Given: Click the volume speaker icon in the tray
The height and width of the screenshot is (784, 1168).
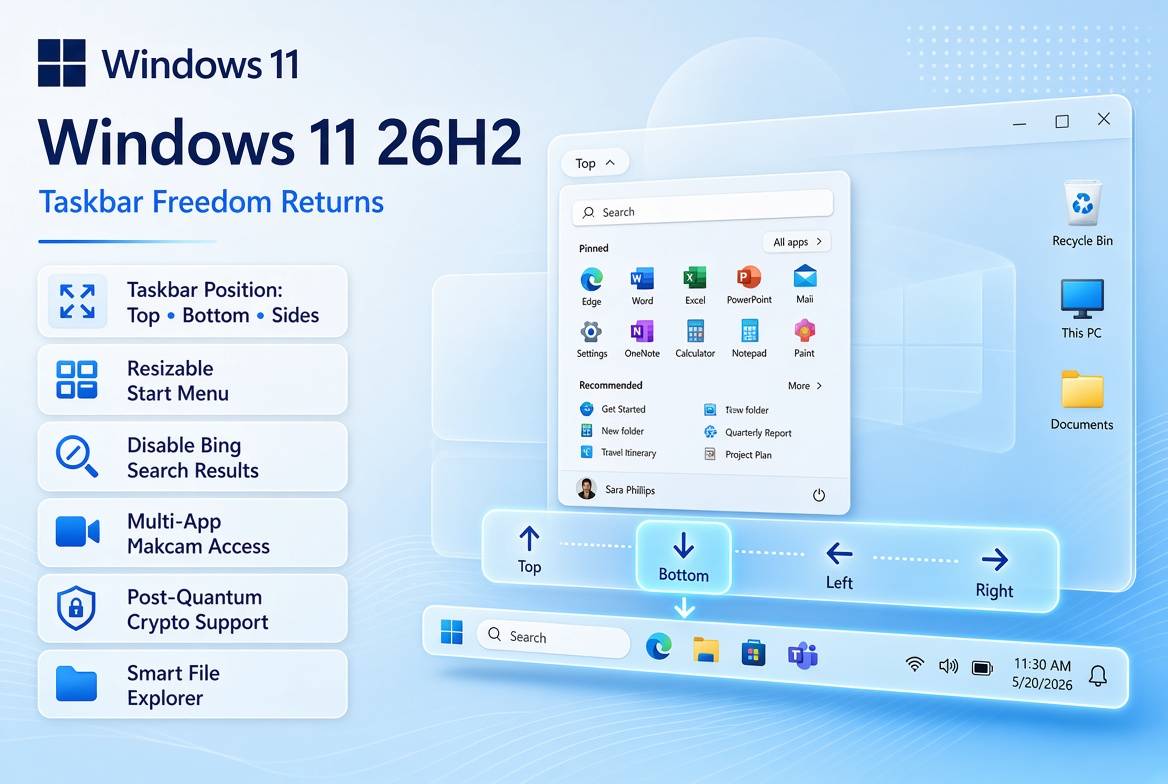Looking at the screenshot, I should coord(948,666).
